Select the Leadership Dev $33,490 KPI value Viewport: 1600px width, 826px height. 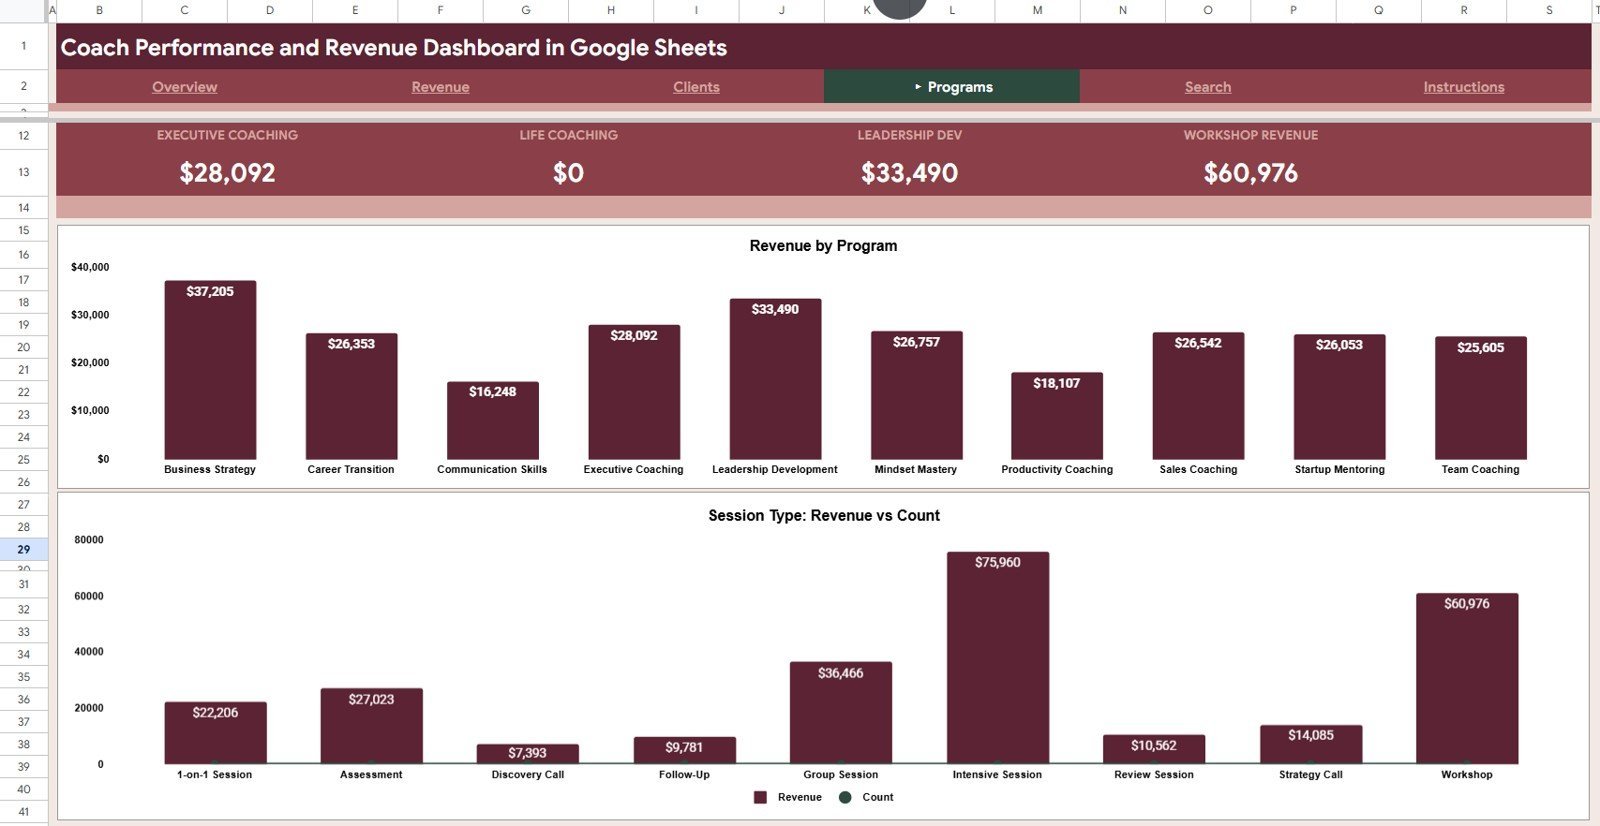[909, 173]
